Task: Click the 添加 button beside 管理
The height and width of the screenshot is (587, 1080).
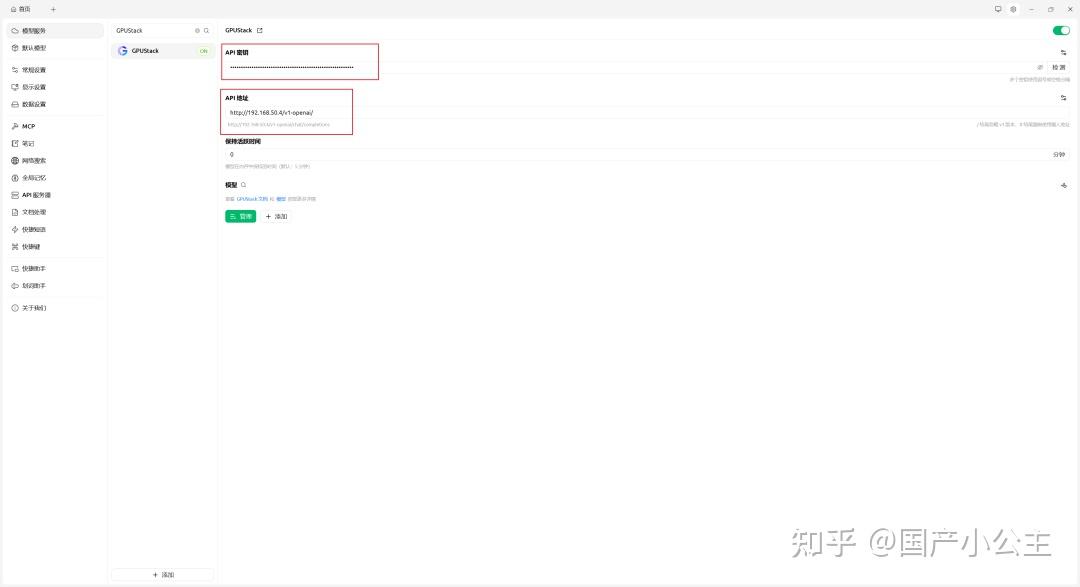Action: [x=276, y=216]
